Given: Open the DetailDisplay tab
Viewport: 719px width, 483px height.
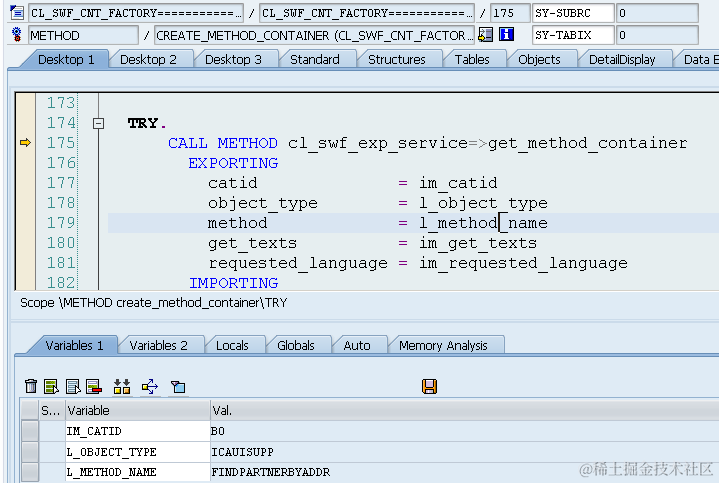Looking at the screenshot, I should click(622, 60).
